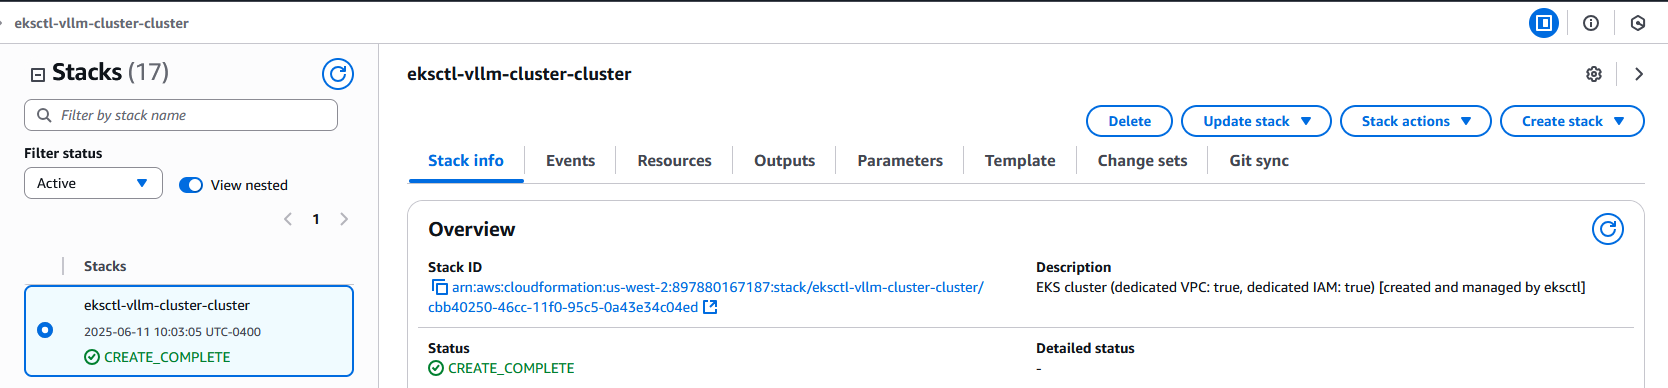This screenshot has width=1668, height=388.
Task: Refresh the Stacks list
Action: pos(338,73)
